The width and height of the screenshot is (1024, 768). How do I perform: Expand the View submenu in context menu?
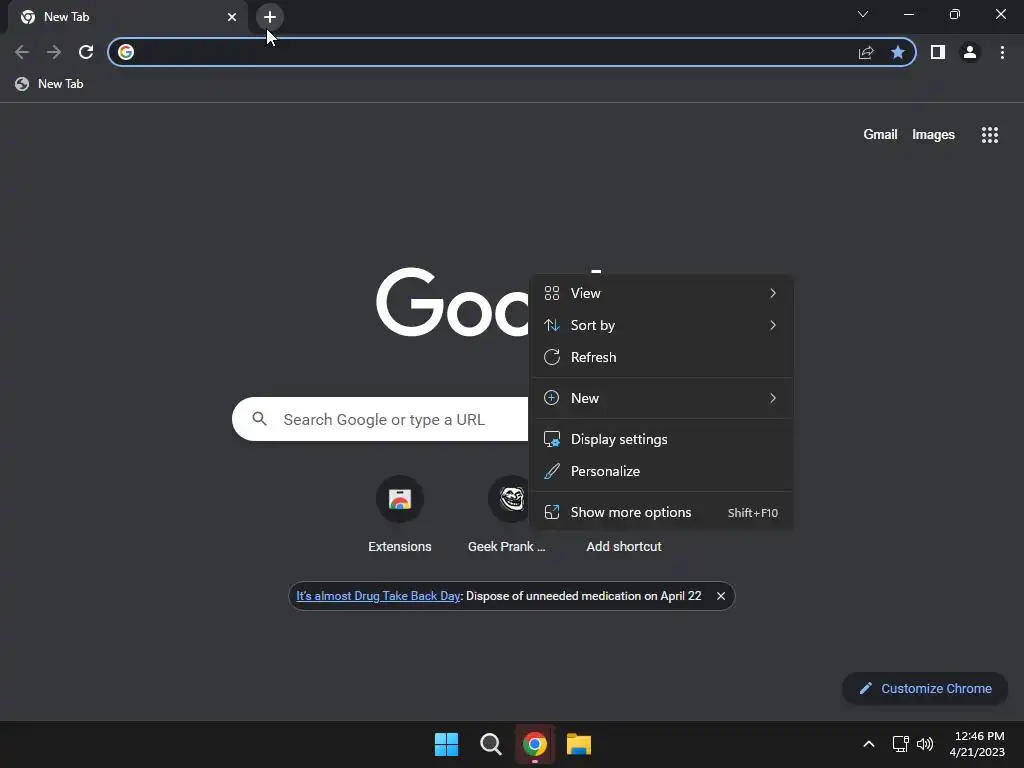(x=662, y=293)
